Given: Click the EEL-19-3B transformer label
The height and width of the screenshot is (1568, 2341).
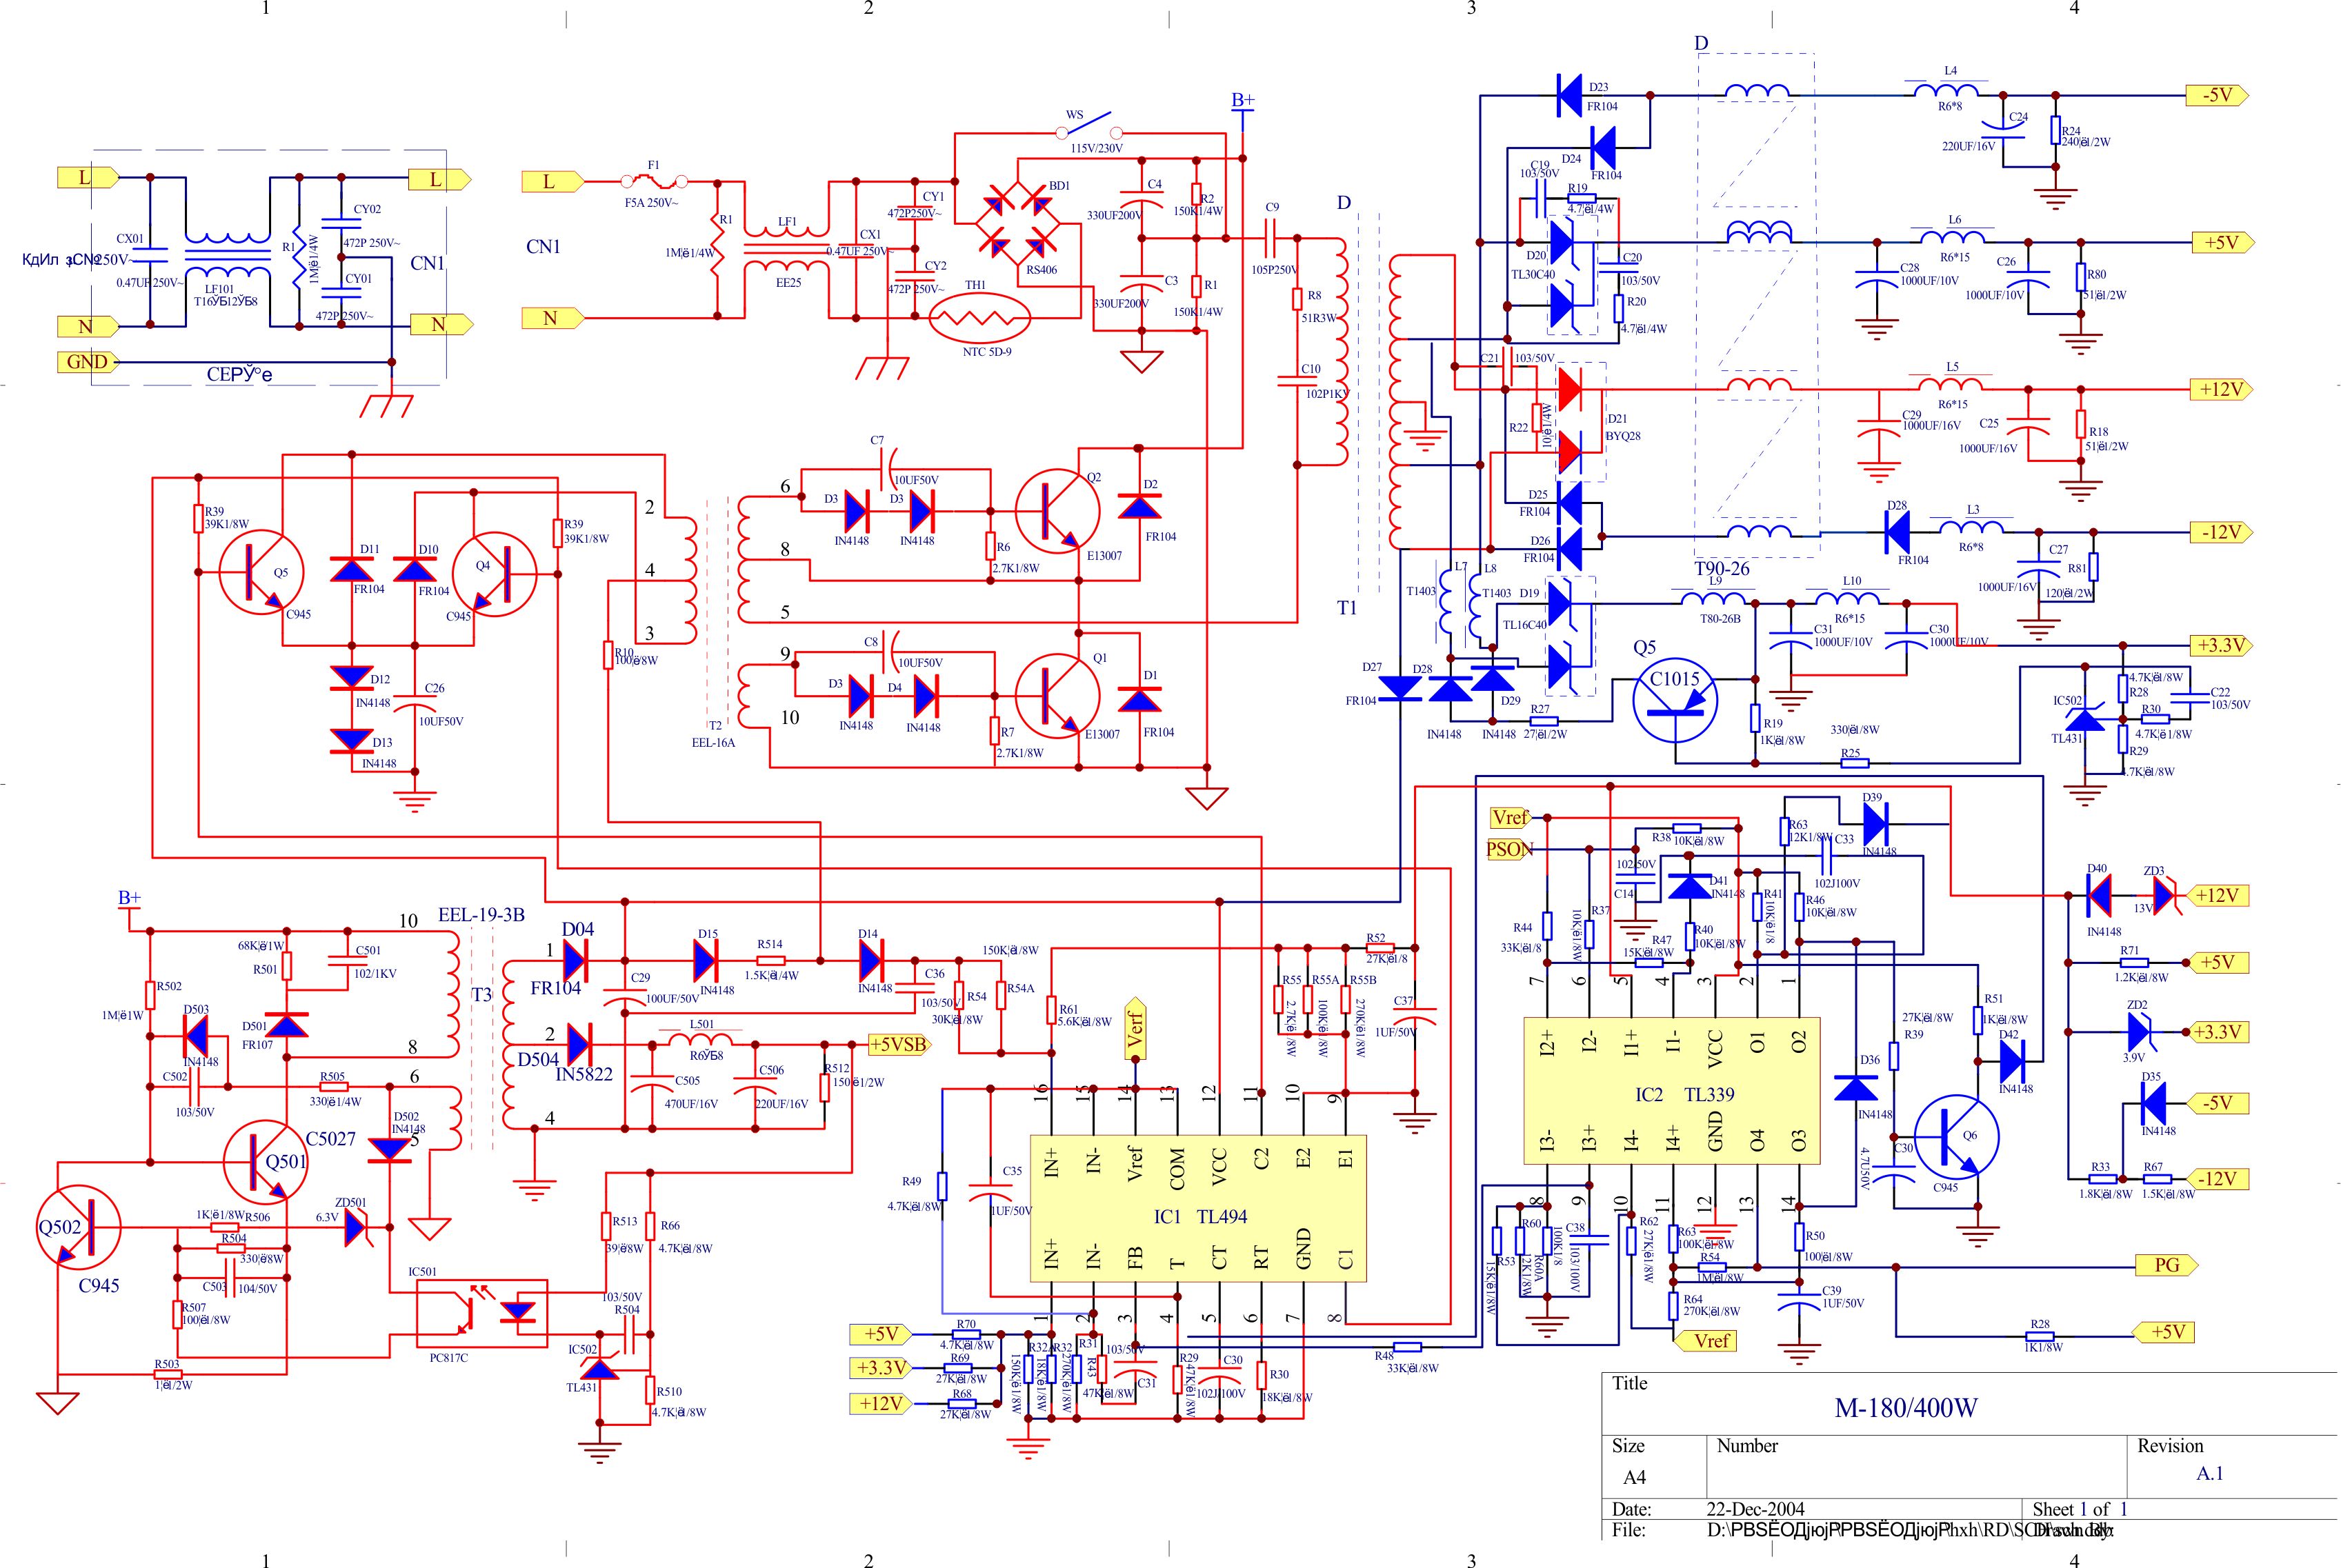Looking at the screenshot, I should [482, 915].
